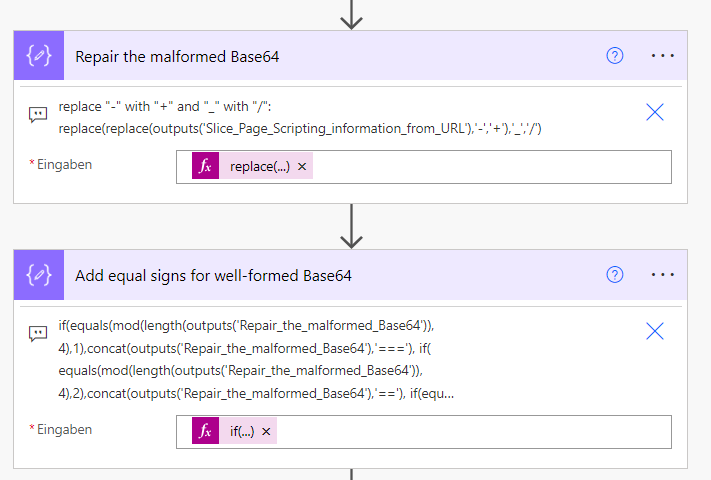711x480 pixels.
Task: Select Repair the malformed Base64 title
Action: click(177, 57)
